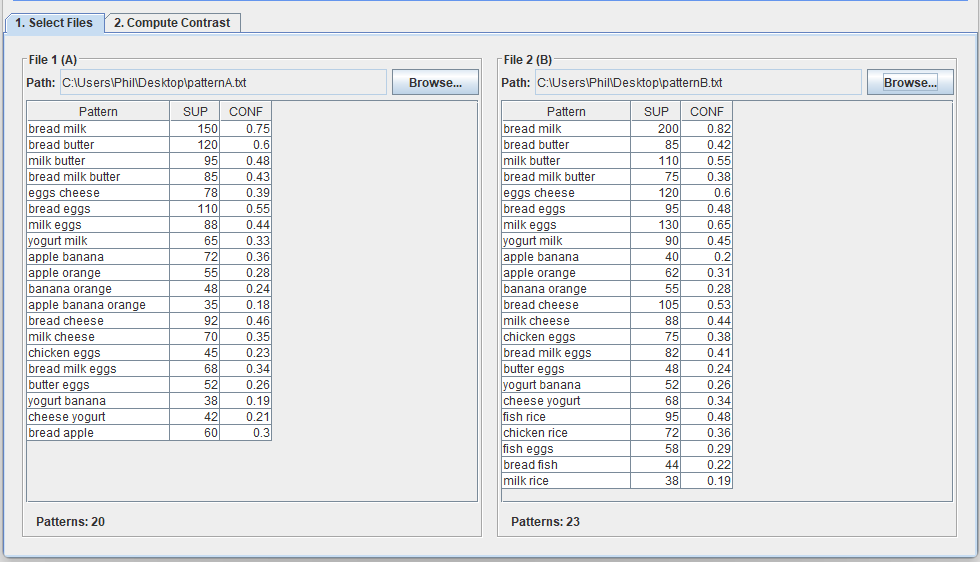Focus the patternA.txt path field

tap(222, 83)
